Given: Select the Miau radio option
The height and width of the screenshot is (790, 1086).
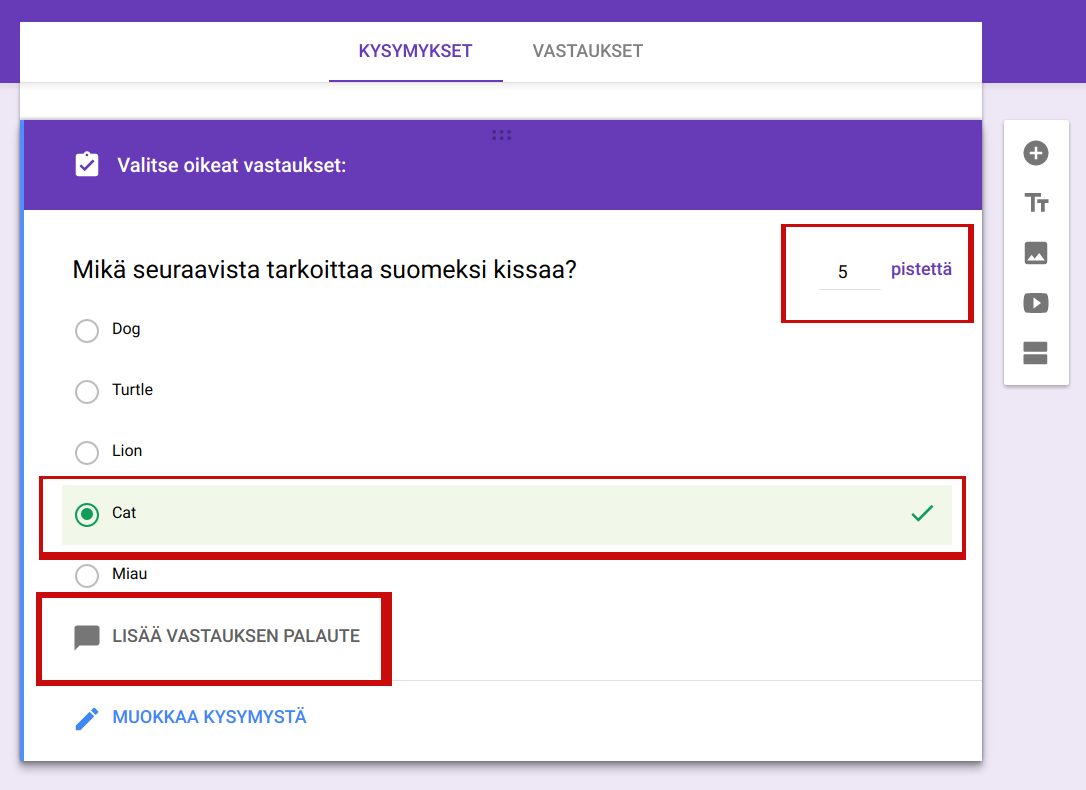Looking at the screenshot, I should [87, 575].
